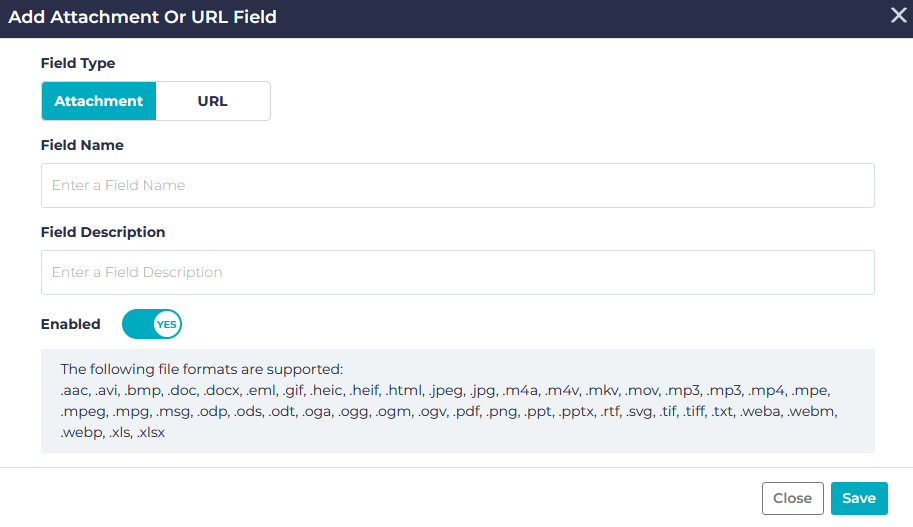
Task: Click the Field Type label
Action: point(78,63)
